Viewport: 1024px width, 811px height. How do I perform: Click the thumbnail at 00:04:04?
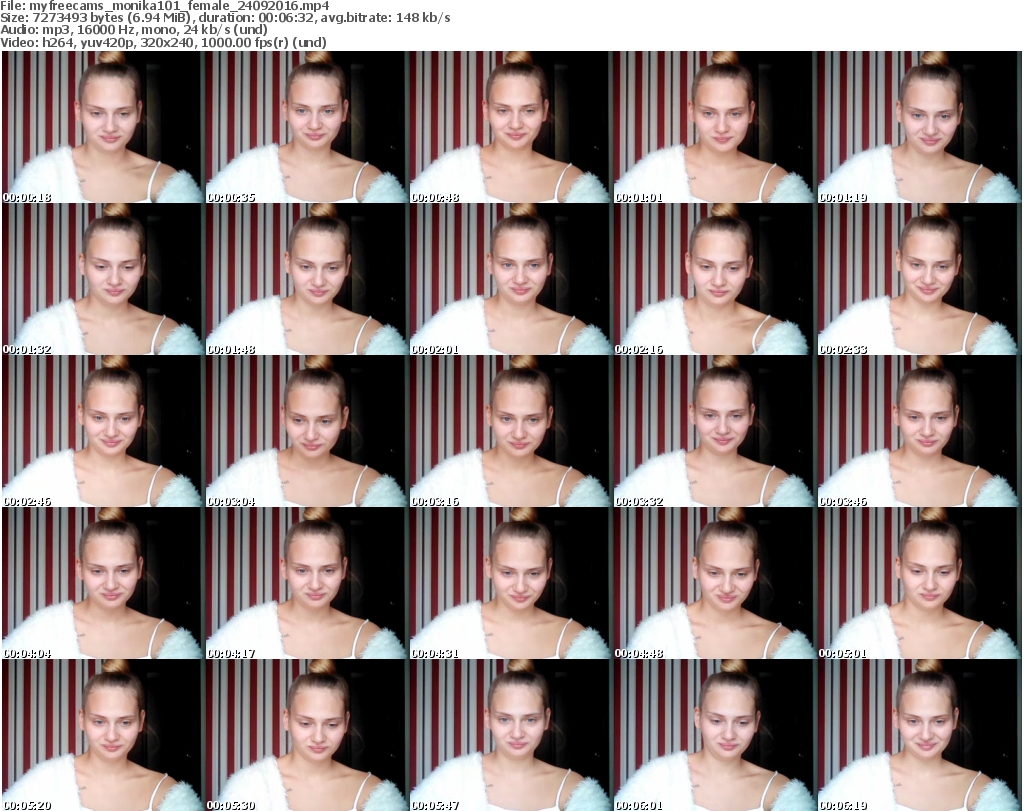102,583
